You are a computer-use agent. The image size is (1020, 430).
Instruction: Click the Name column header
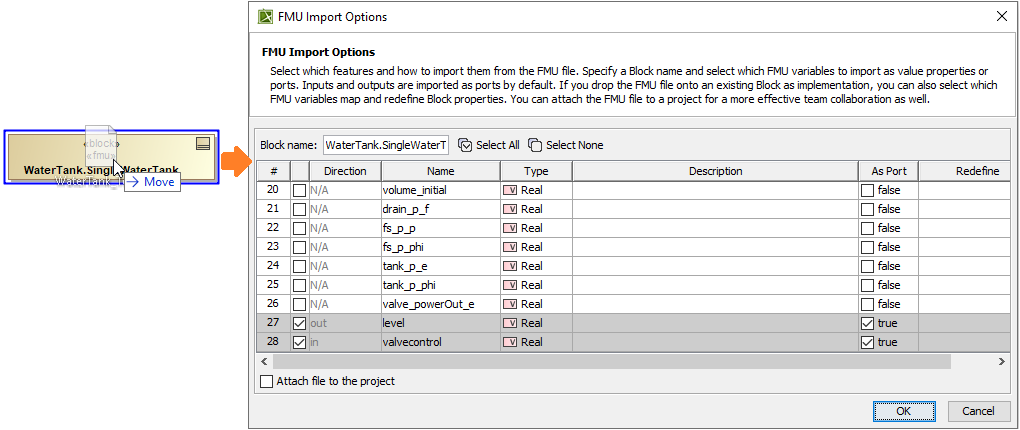(440, 171)
